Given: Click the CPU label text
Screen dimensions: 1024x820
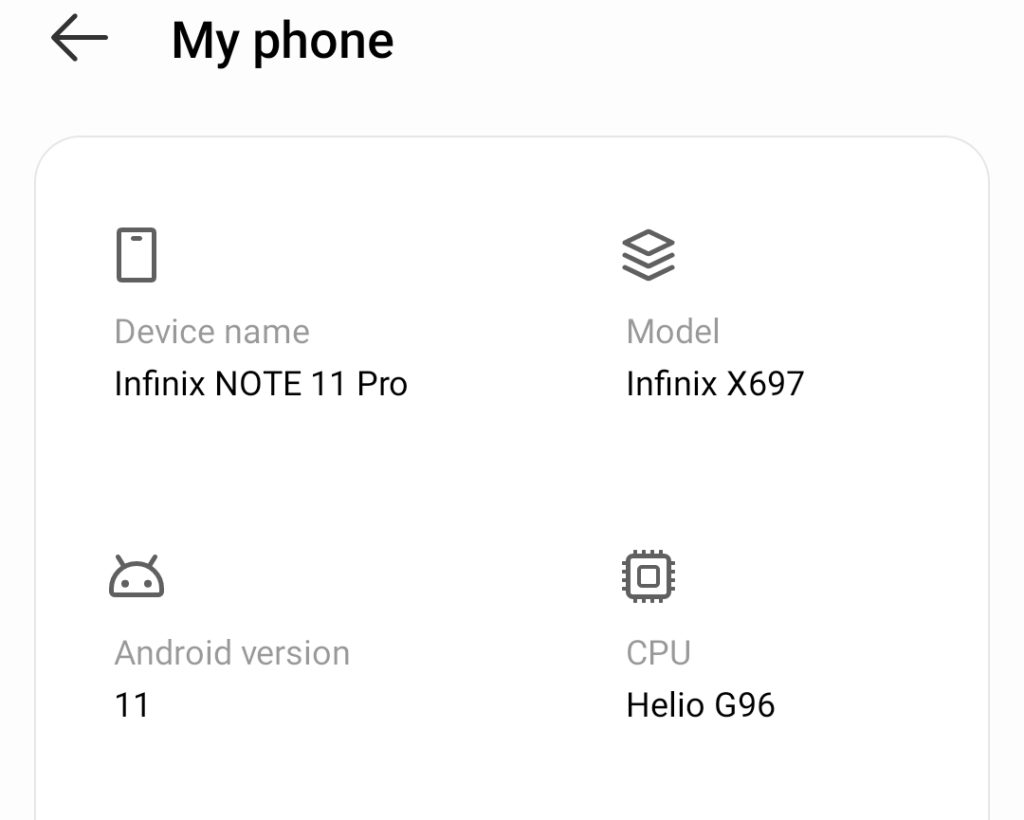Looking at the screenshot, I should (x=659, y=652).
